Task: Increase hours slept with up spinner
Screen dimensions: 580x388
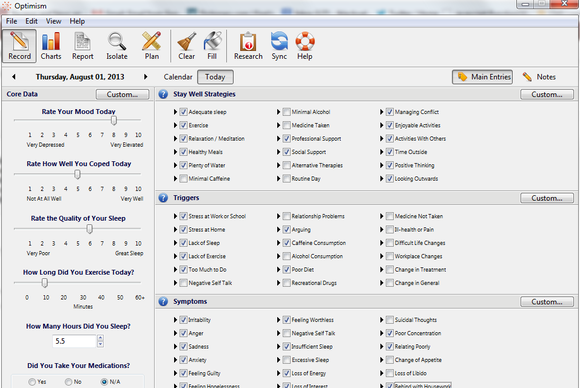Action: [x=100, y=338]
